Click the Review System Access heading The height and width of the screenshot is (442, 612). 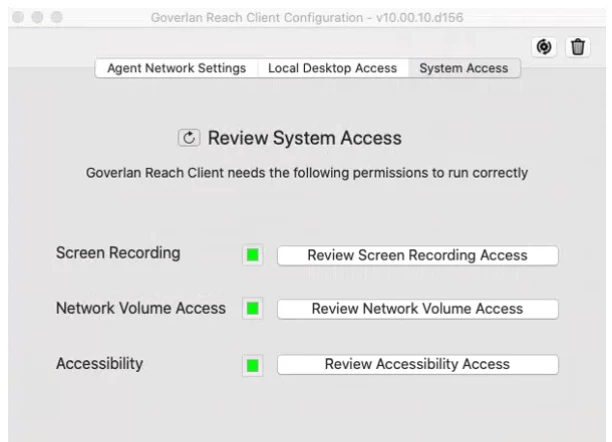[x=304, y=138]
